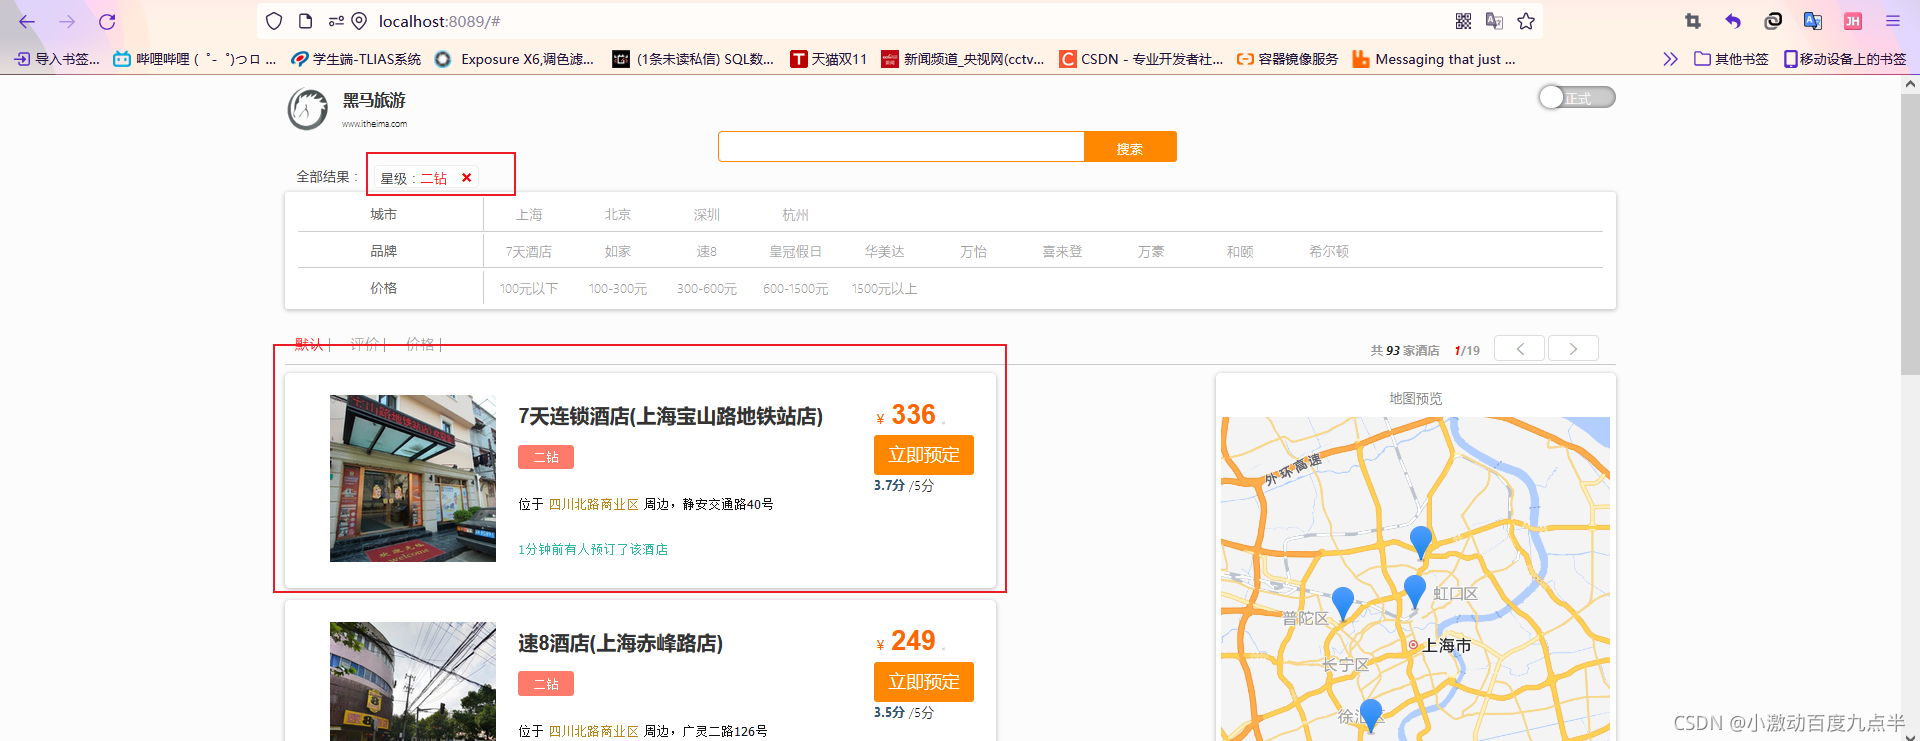1920x741 pixels.
Task: Filter by brand 如家
Action: (618, 252)
